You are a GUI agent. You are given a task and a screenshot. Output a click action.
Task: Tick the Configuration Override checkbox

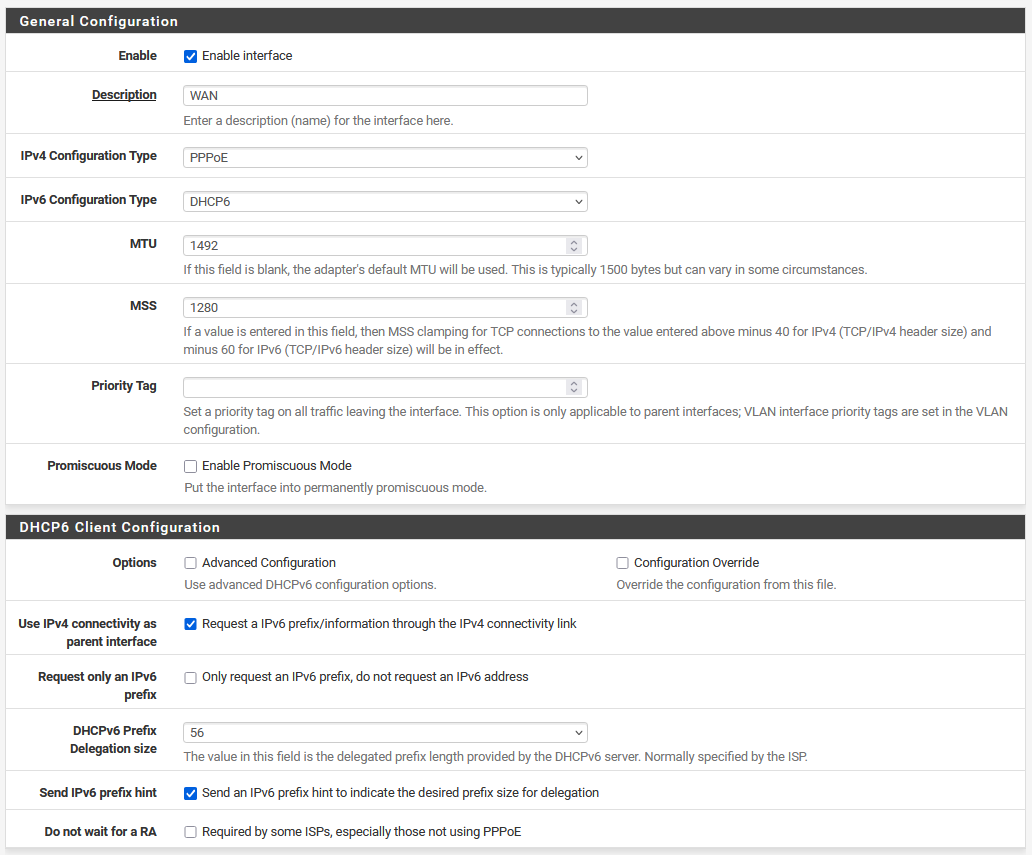[x=622, y=563]
